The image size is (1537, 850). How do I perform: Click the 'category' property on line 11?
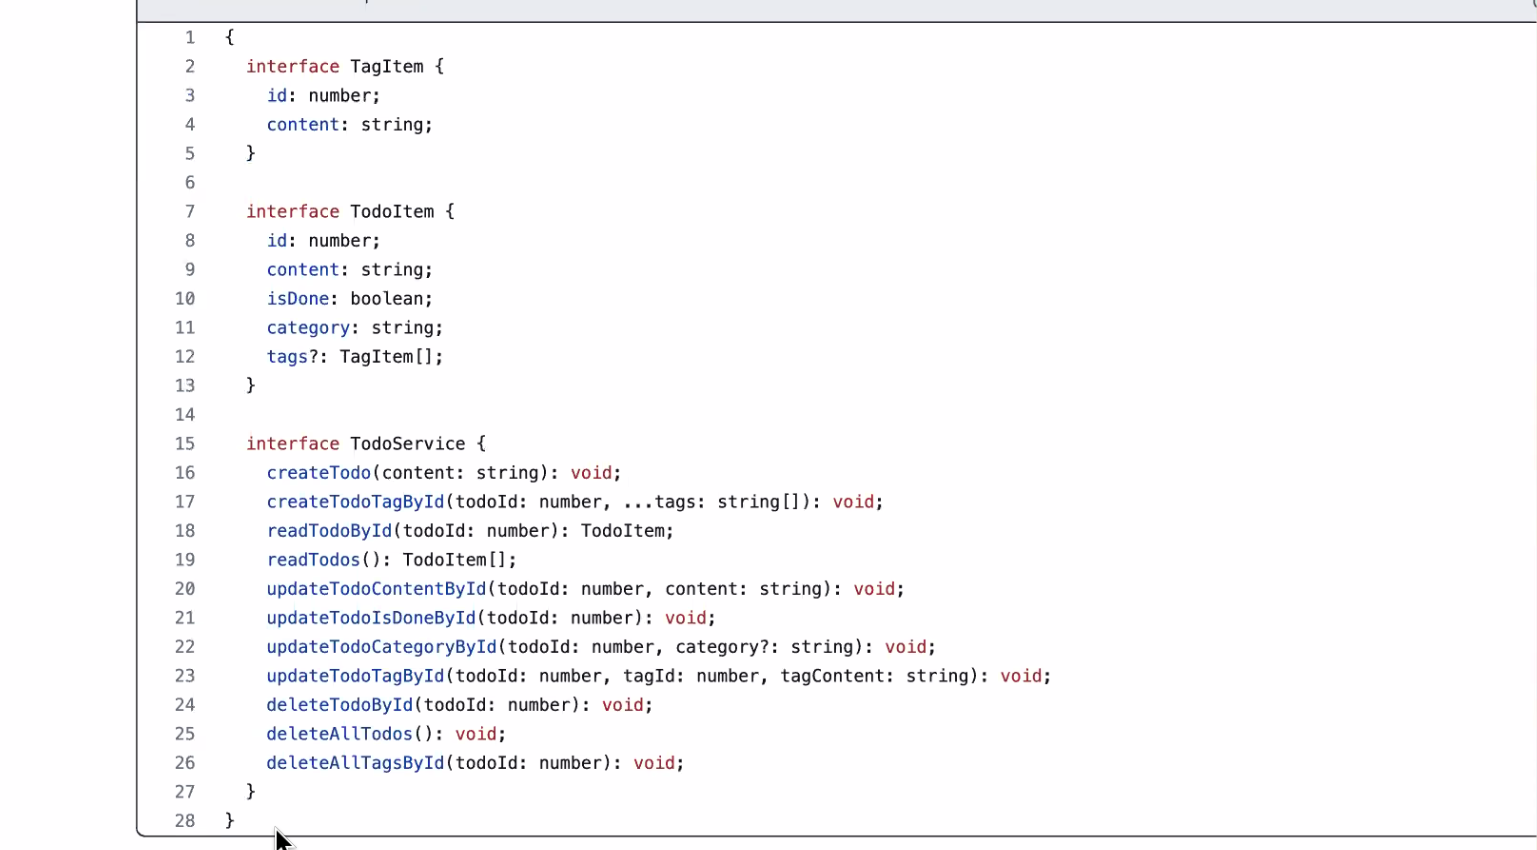(x=308, y=328)
